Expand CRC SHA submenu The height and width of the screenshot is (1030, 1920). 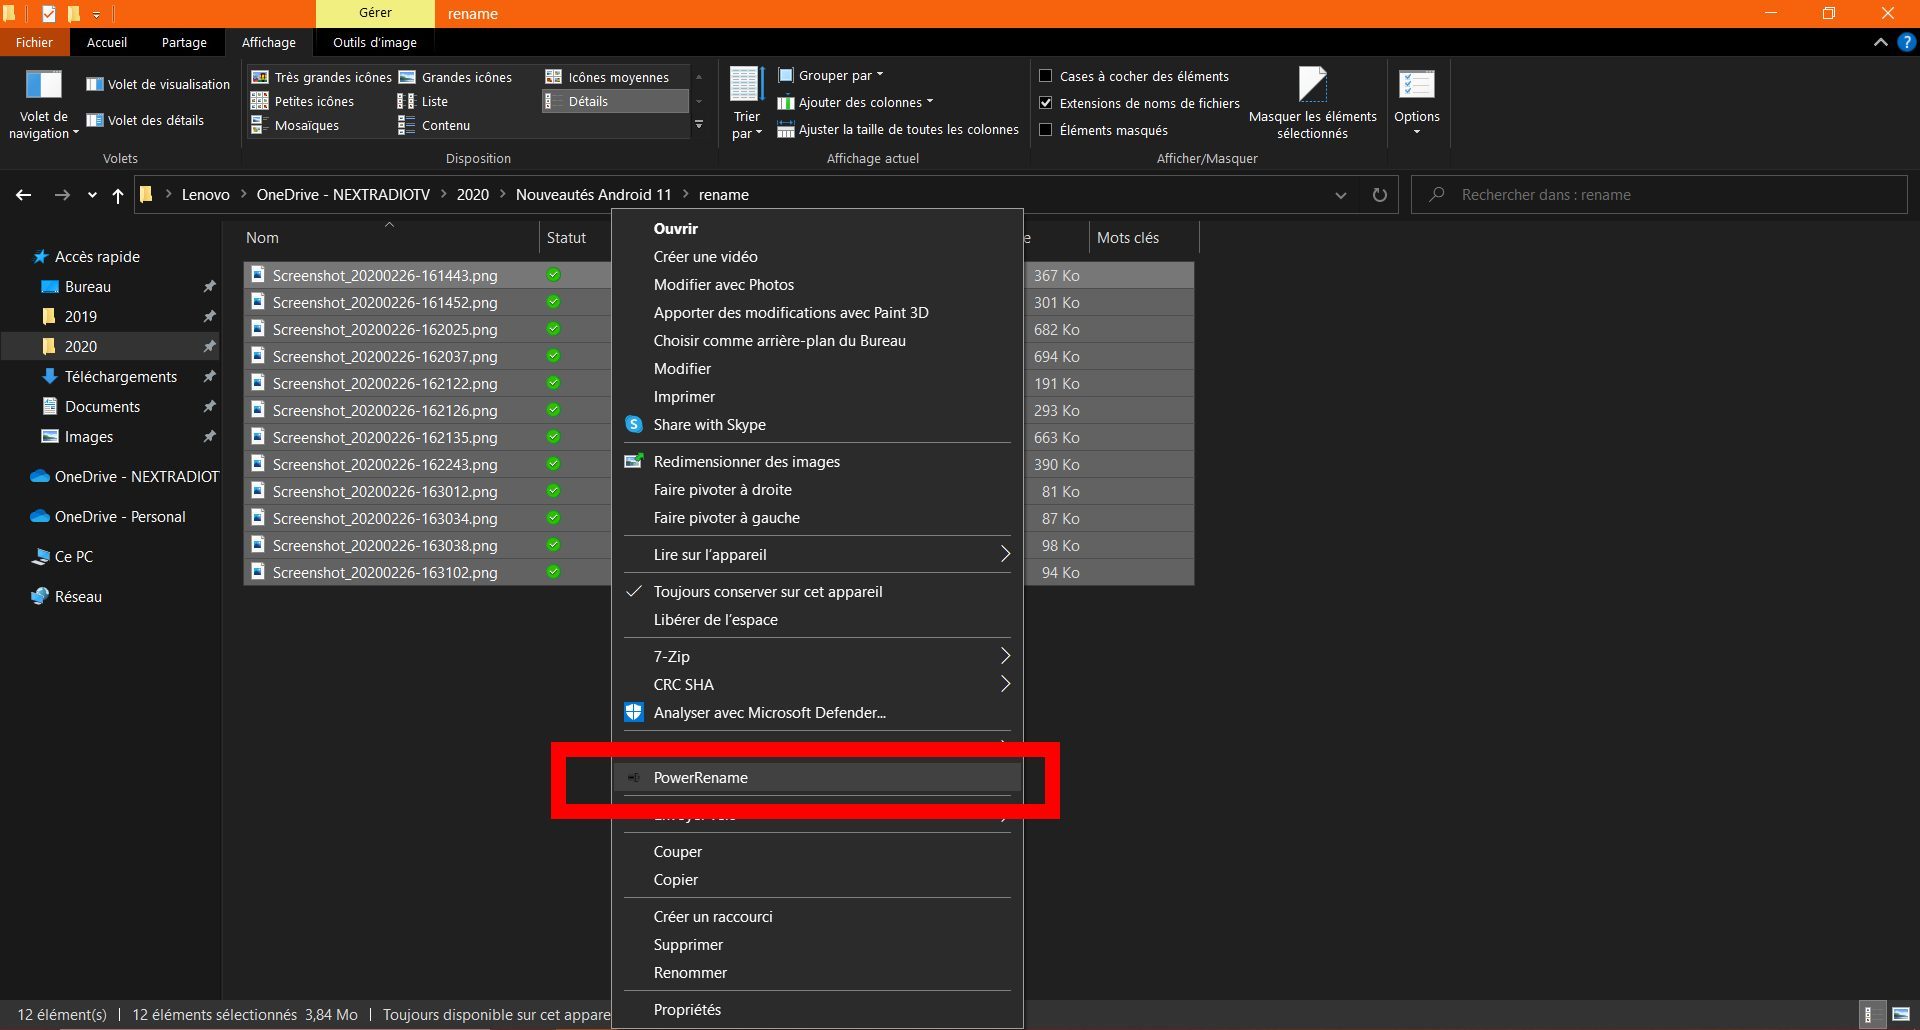[817, 684]
